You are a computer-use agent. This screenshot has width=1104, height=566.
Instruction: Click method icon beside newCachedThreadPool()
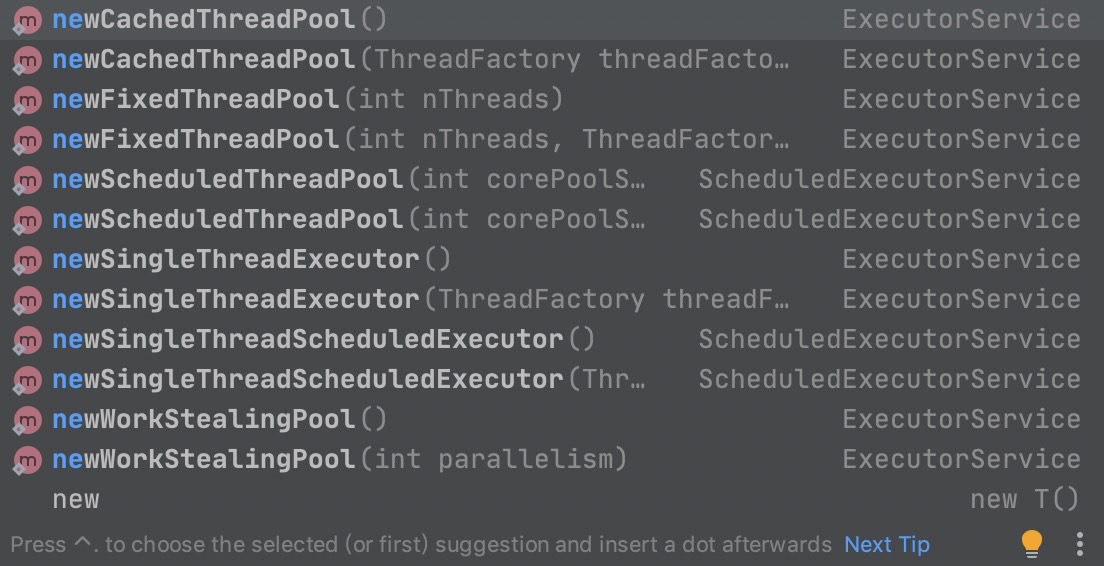coord(27,20)
